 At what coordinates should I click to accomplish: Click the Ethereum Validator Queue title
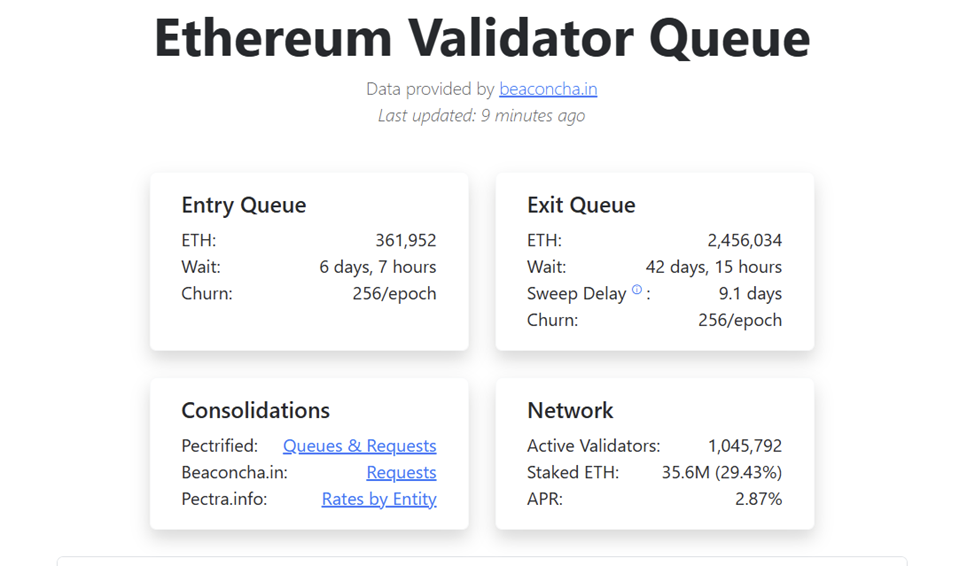tap(481, 39)
